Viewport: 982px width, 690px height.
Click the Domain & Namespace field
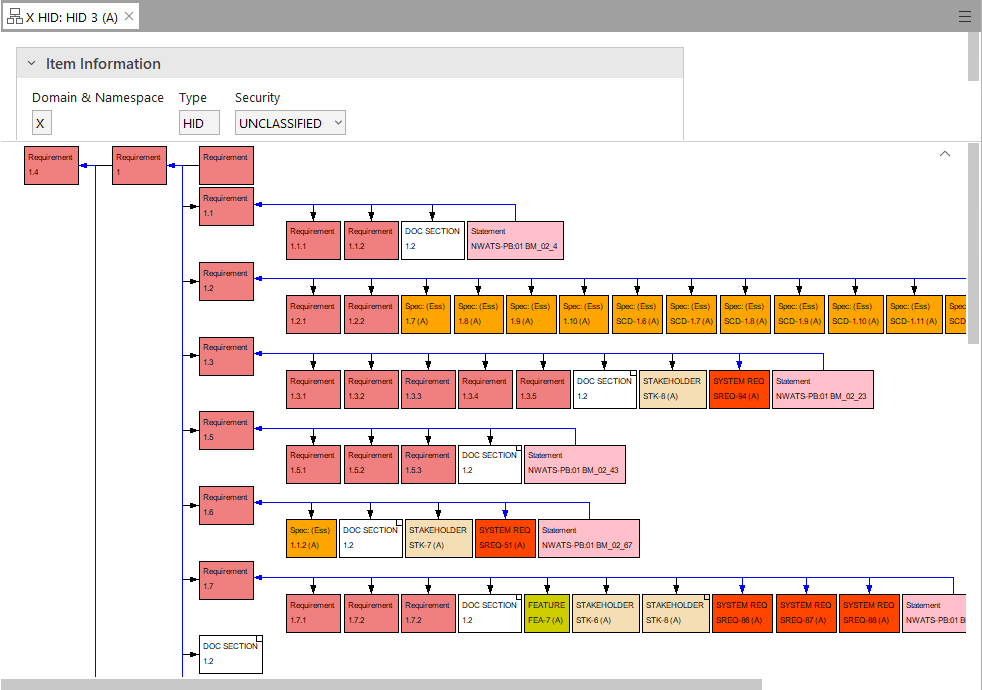(x=41, y=123)
